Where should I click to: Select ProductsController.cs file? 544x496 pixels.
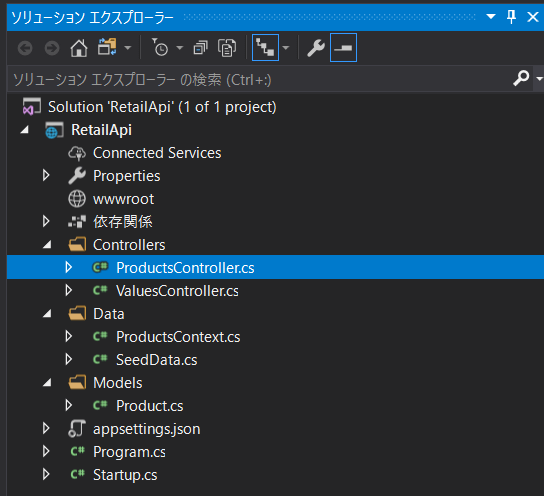[x=185, y=268]
